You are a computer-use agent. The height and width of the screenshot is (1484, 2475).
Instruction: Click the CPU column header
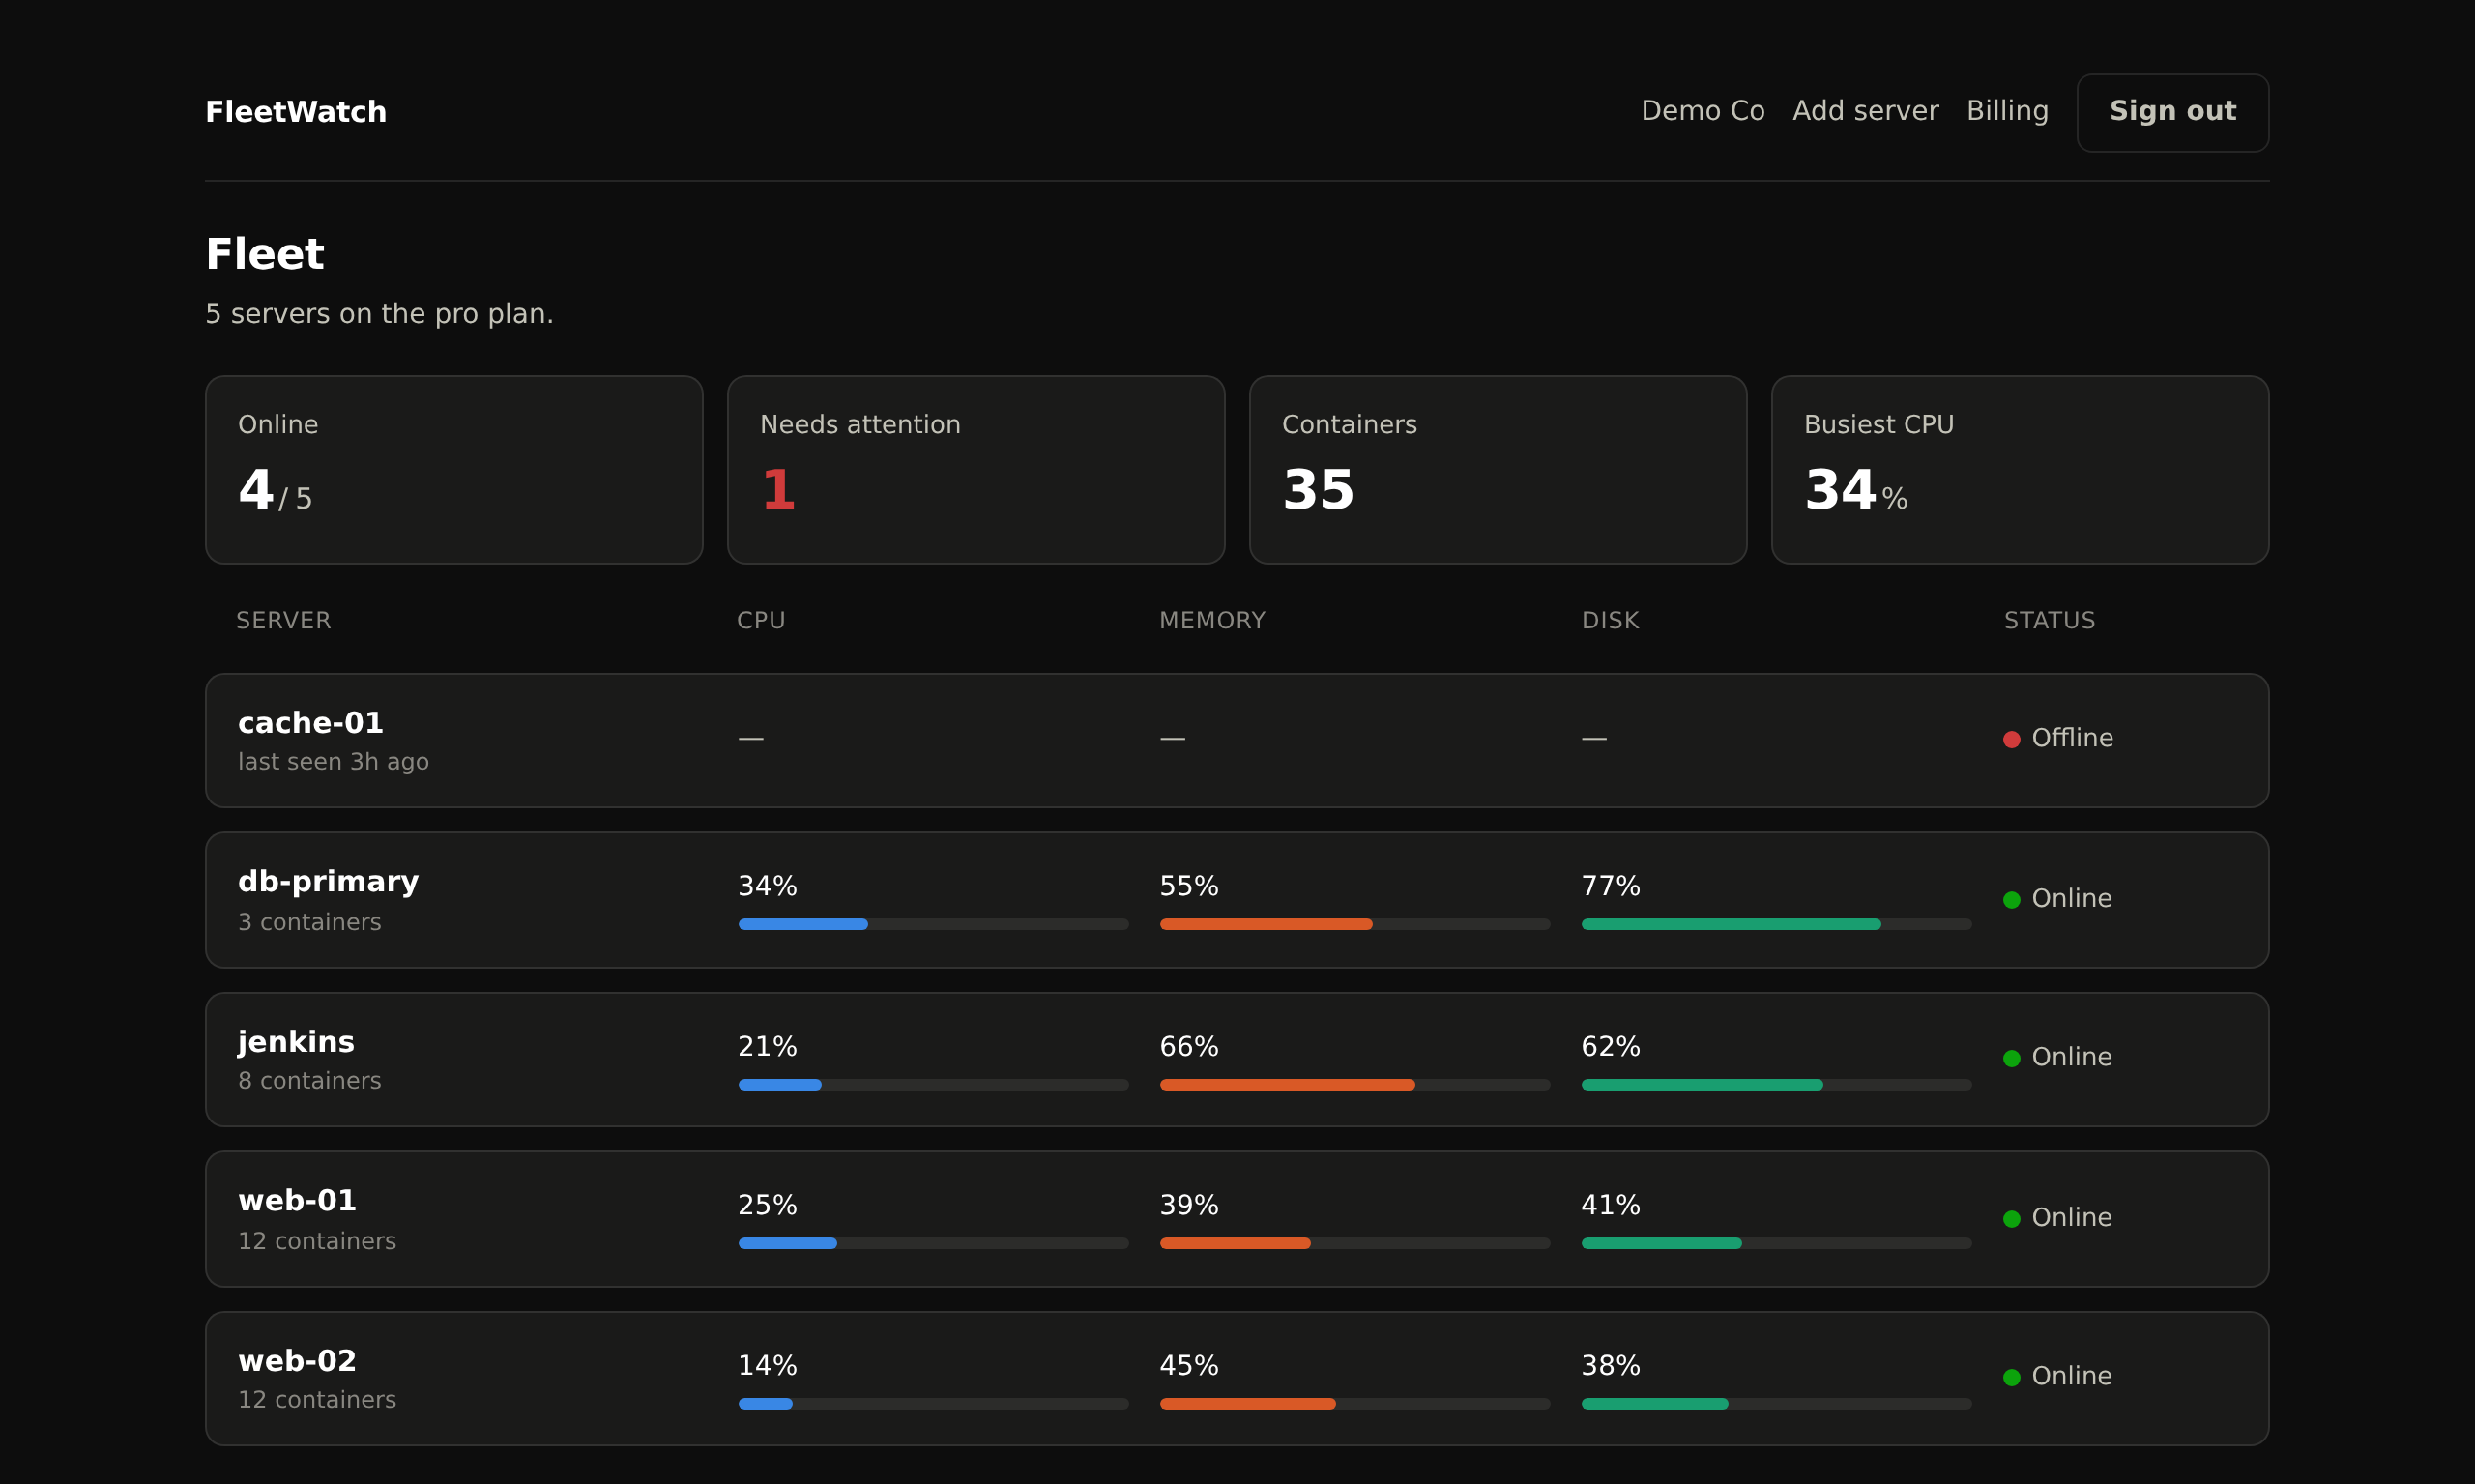coord(761,621)
